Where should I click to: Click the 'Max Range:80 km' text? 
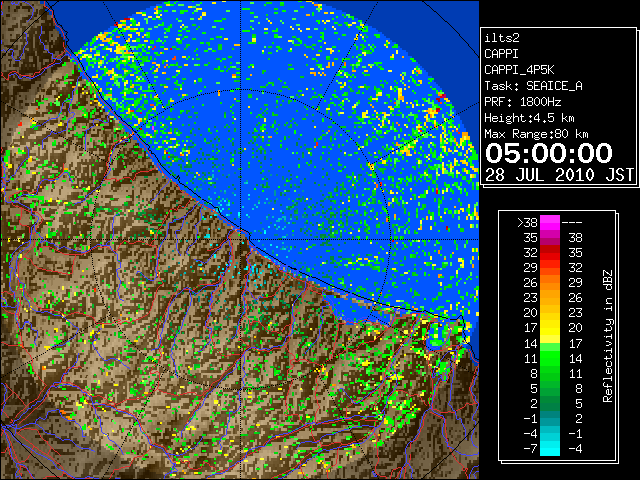pos(536,134)
